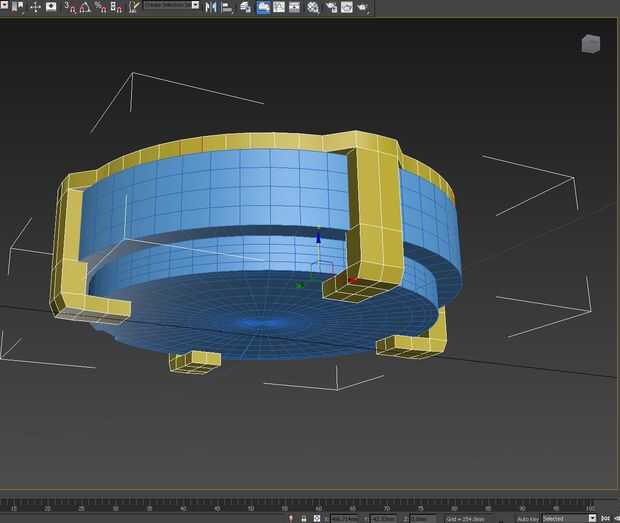The height and width of the screenshot is (523, 620).
Task: Open the Curve Editor
Action: 281,7
